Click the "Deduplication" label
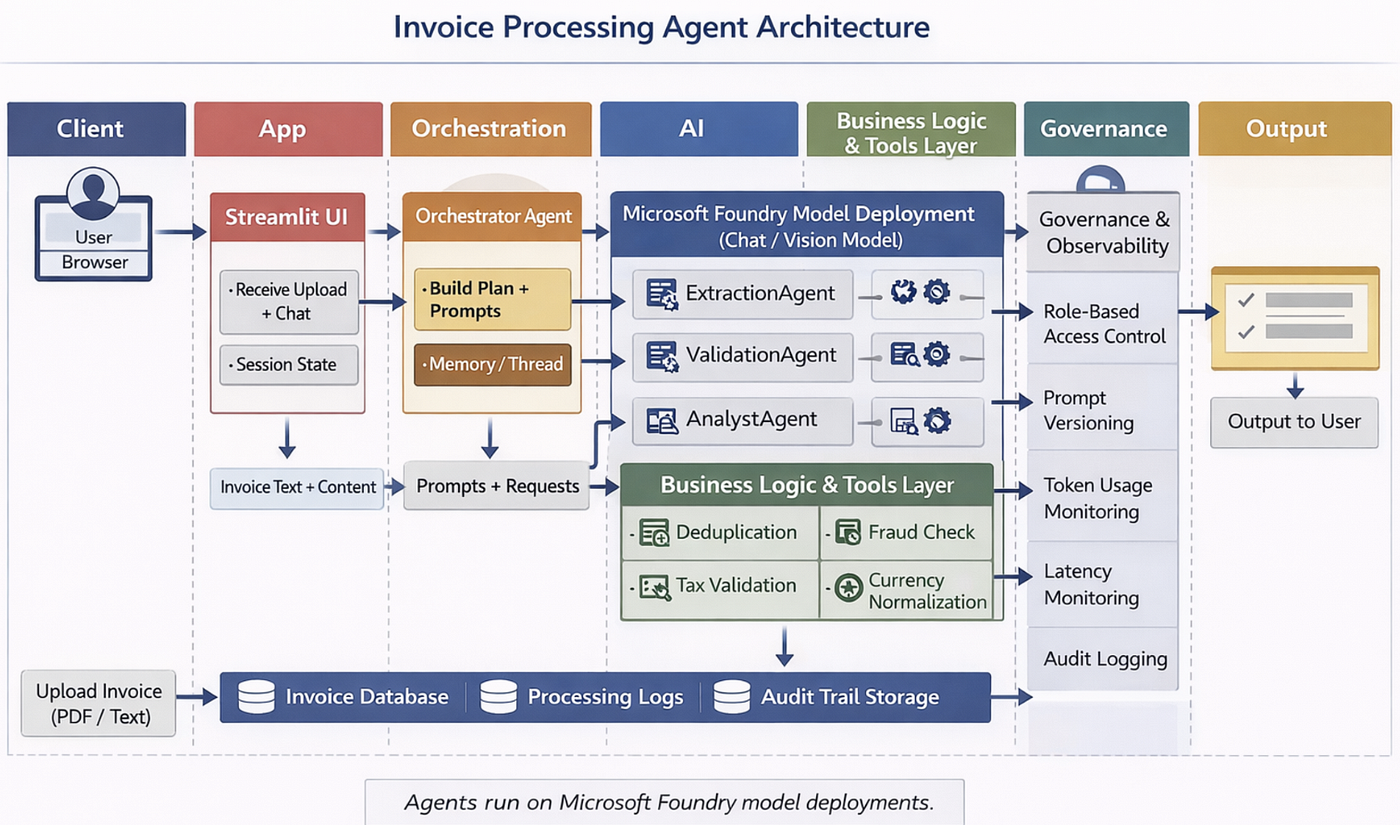Screen dimensions: 1400x825 [737, 532]
